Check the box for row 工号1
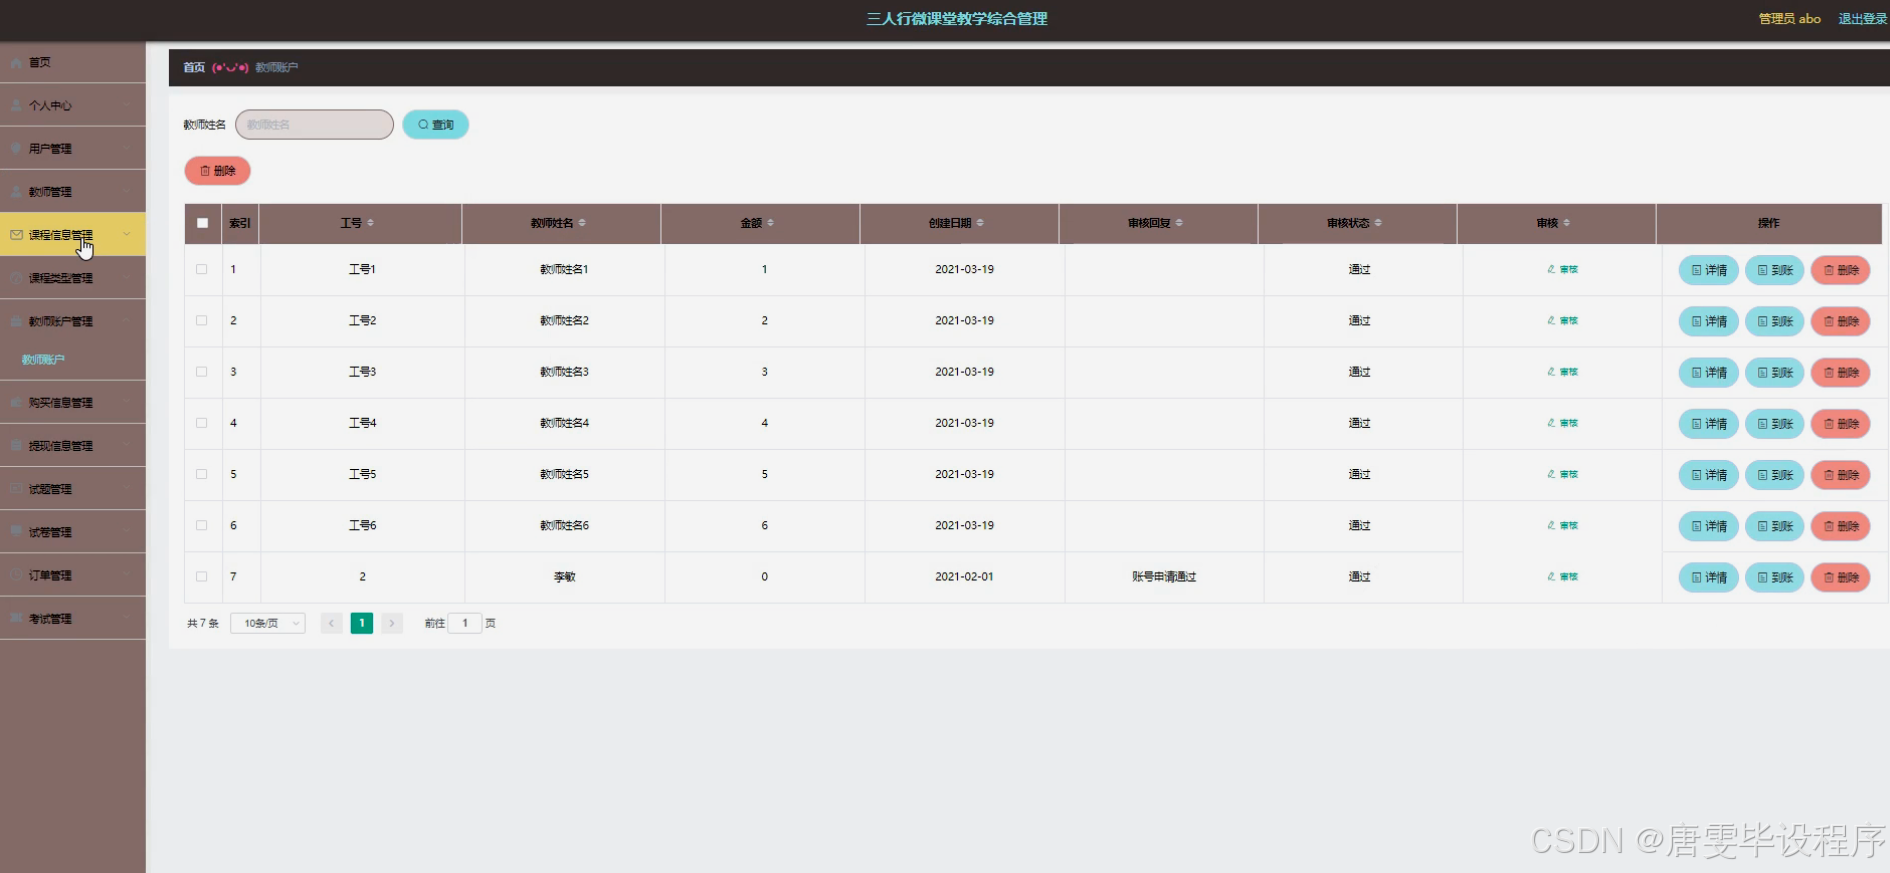The height and width of the screenshot is (873, 1890). (x=202, y=269)
